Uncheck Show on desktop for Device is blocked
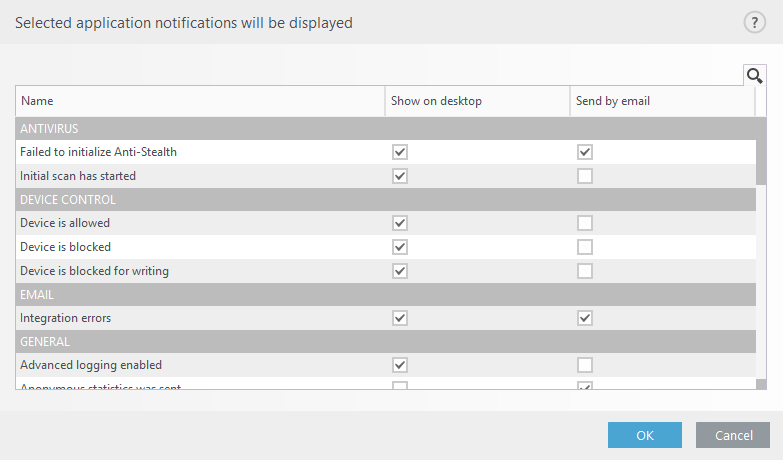 click(x=400, y=247)
